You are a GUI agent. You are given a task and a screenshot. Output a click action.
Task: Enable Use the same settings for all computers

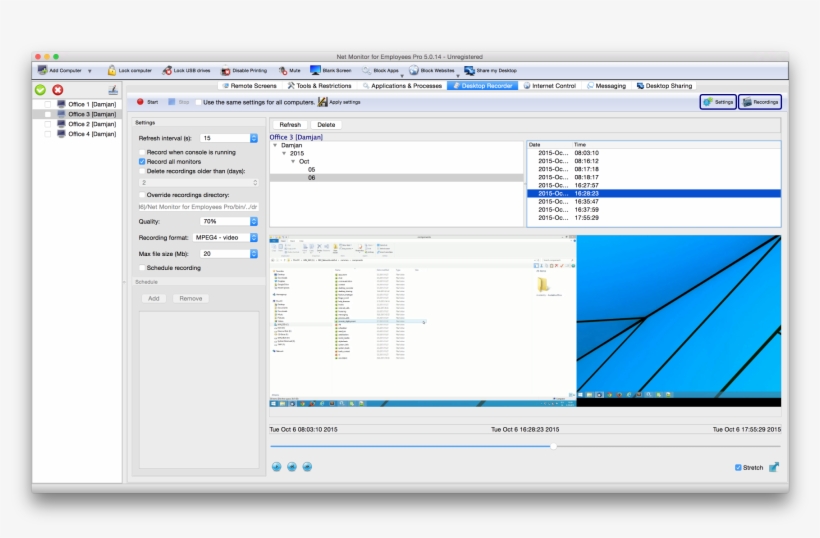click(198, 102)
